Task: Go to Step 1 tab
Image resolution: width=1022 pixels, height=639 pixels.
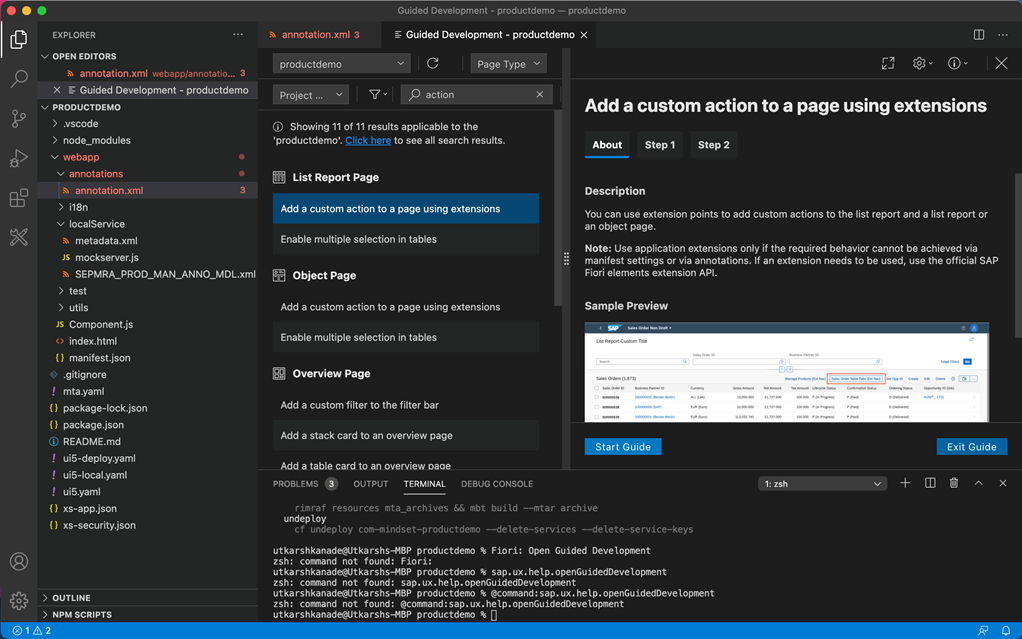Action: coord(660,145)
